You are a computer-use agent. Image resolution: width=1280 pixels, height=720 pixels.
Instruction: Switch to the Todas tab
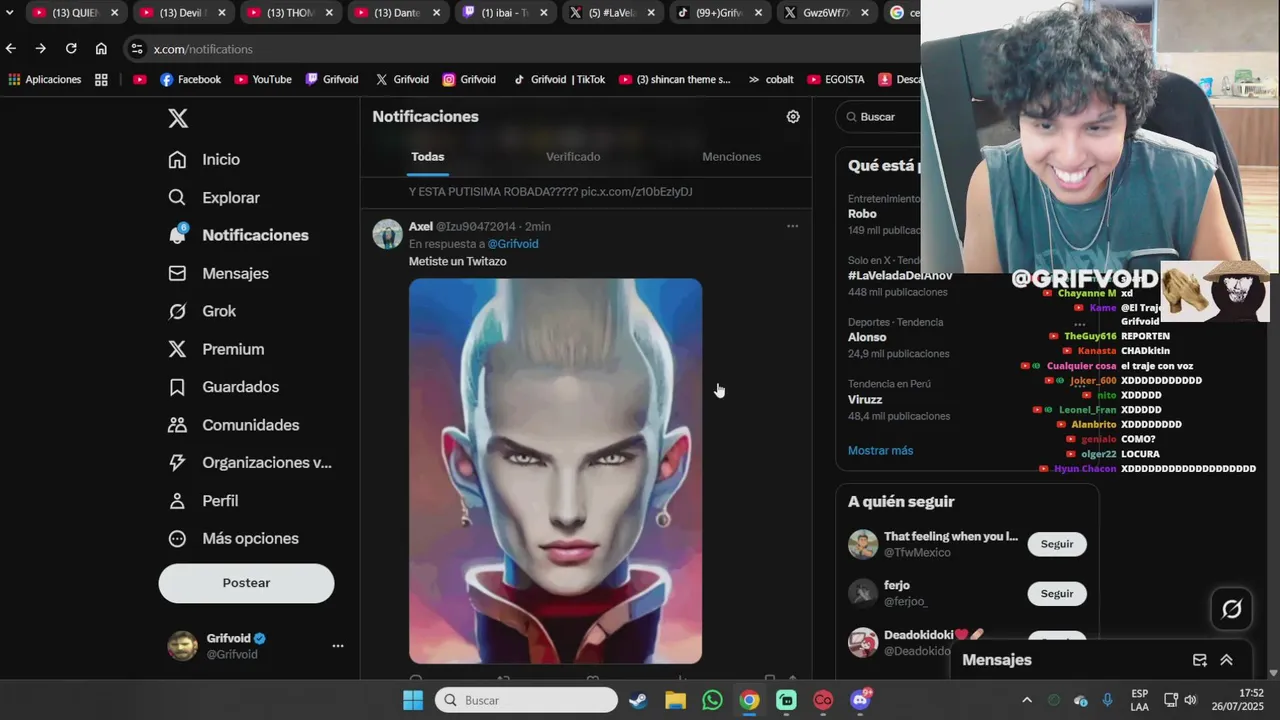tap(428, 157)
